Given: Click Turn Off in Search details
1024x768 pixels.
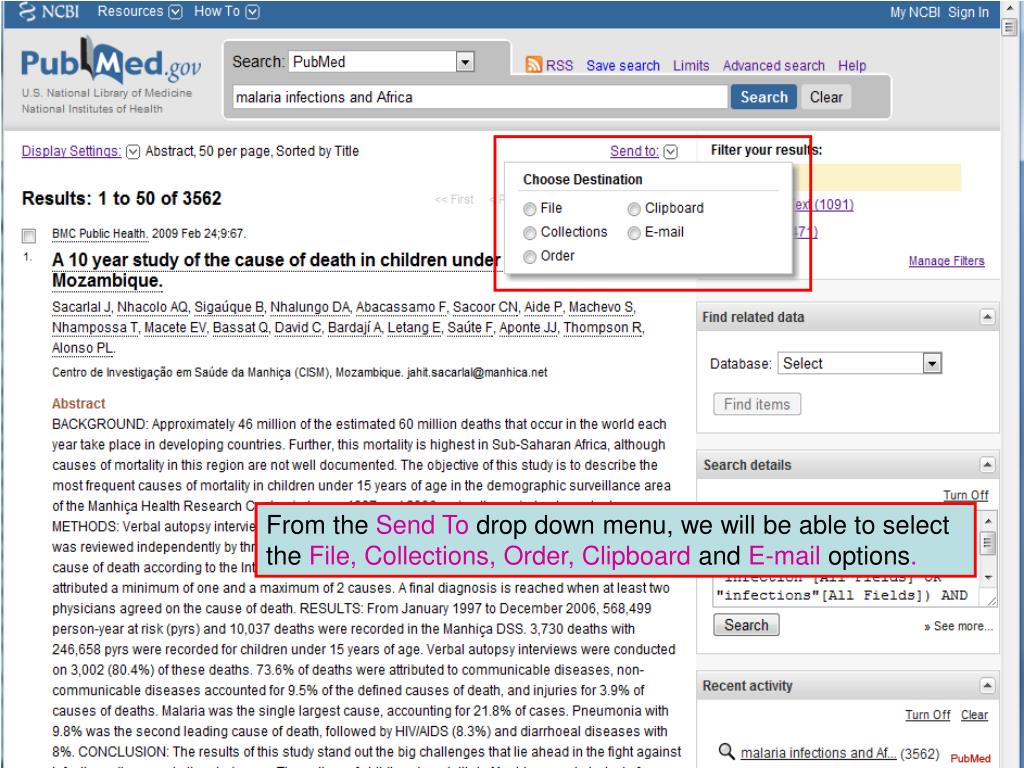Looking at the screenshot, I should pyautogui.click(x=965, y=495).
